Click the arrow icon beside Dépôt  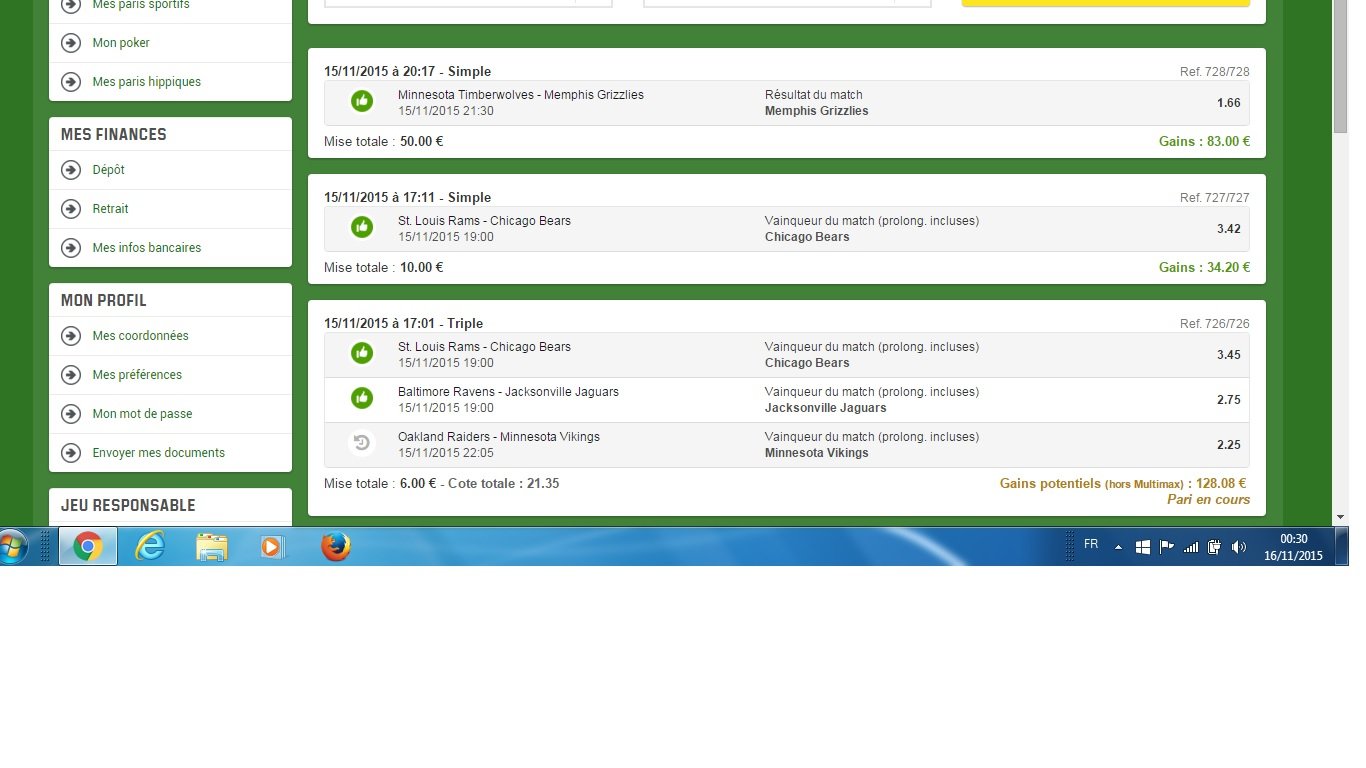click(x=71, y=170)
